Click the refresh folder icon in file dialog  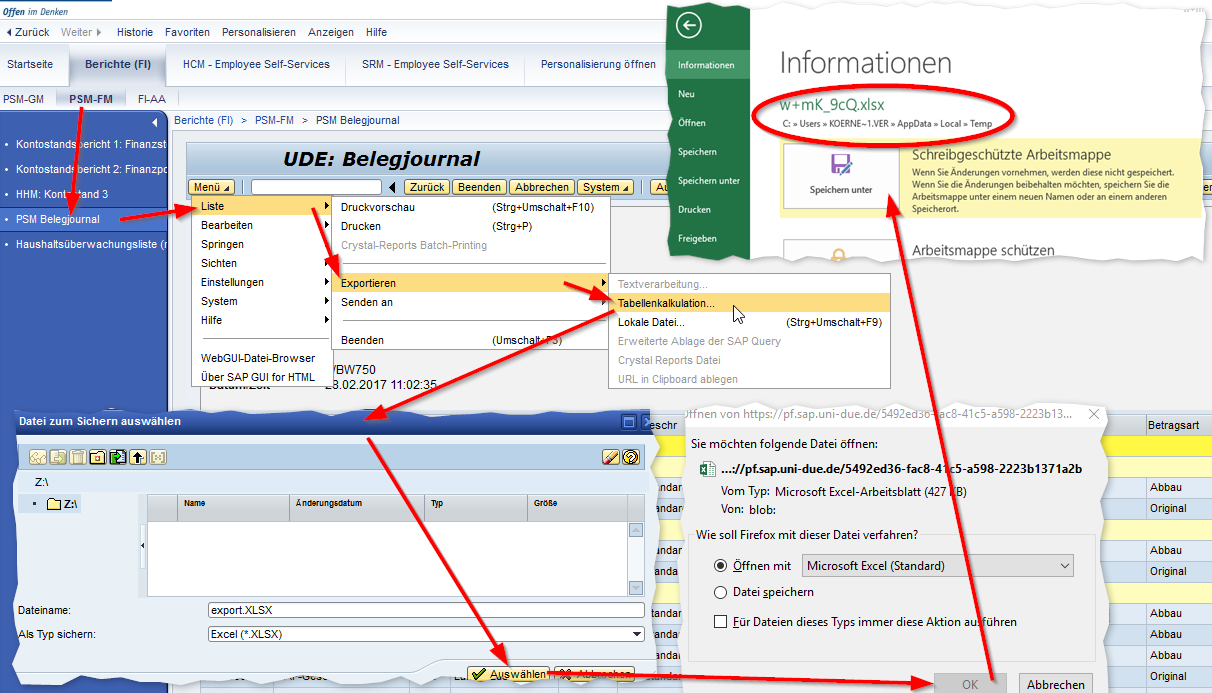pos(118,457)
